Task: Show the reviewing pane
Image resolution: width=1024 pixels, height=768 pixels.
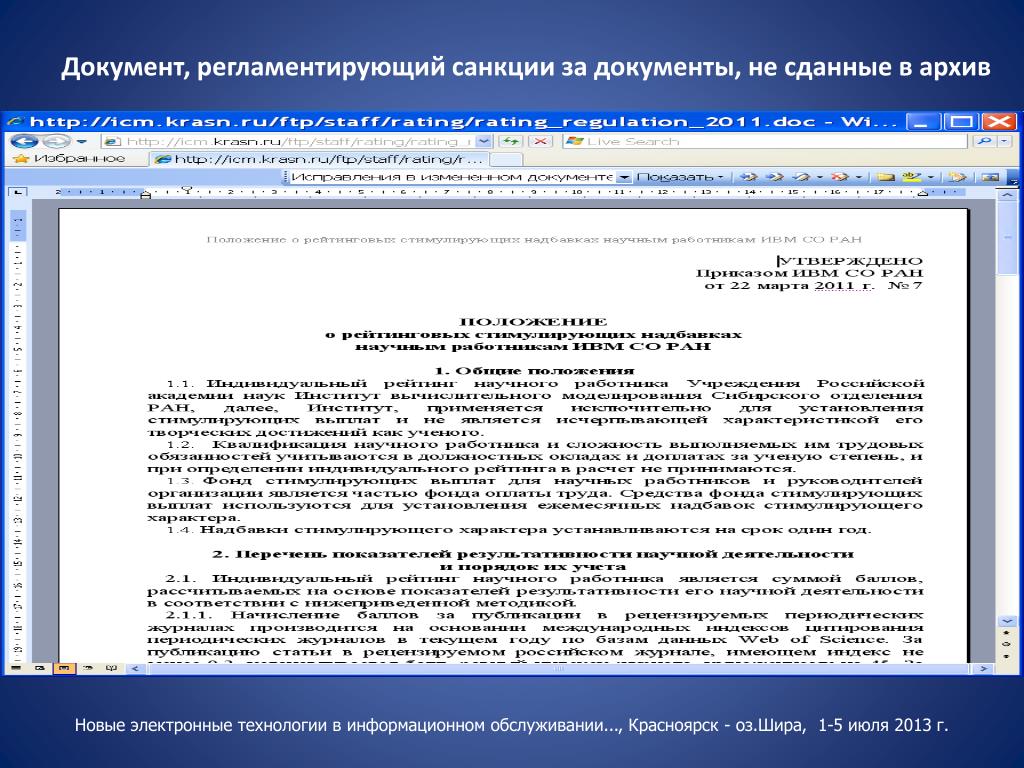Action: click(x=990, y=176)
